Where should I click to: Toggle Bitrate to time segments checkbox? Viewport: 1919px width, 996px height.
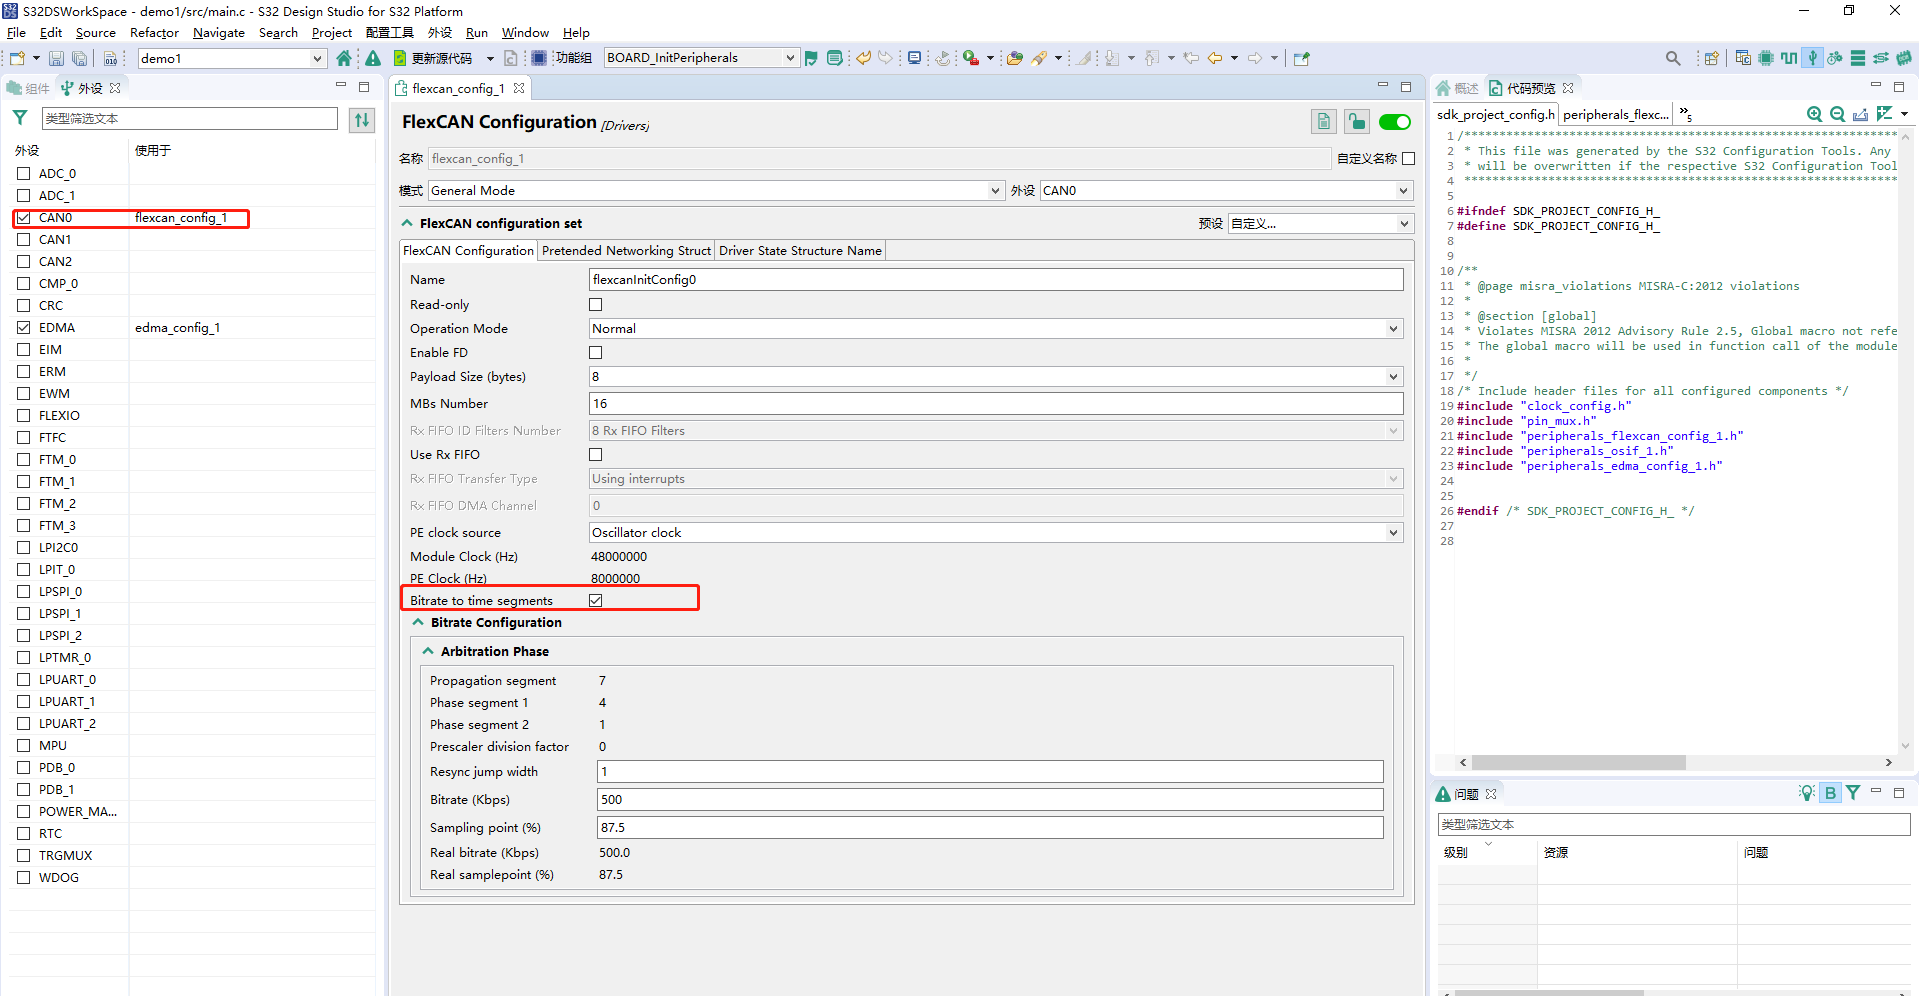[596, 601]
